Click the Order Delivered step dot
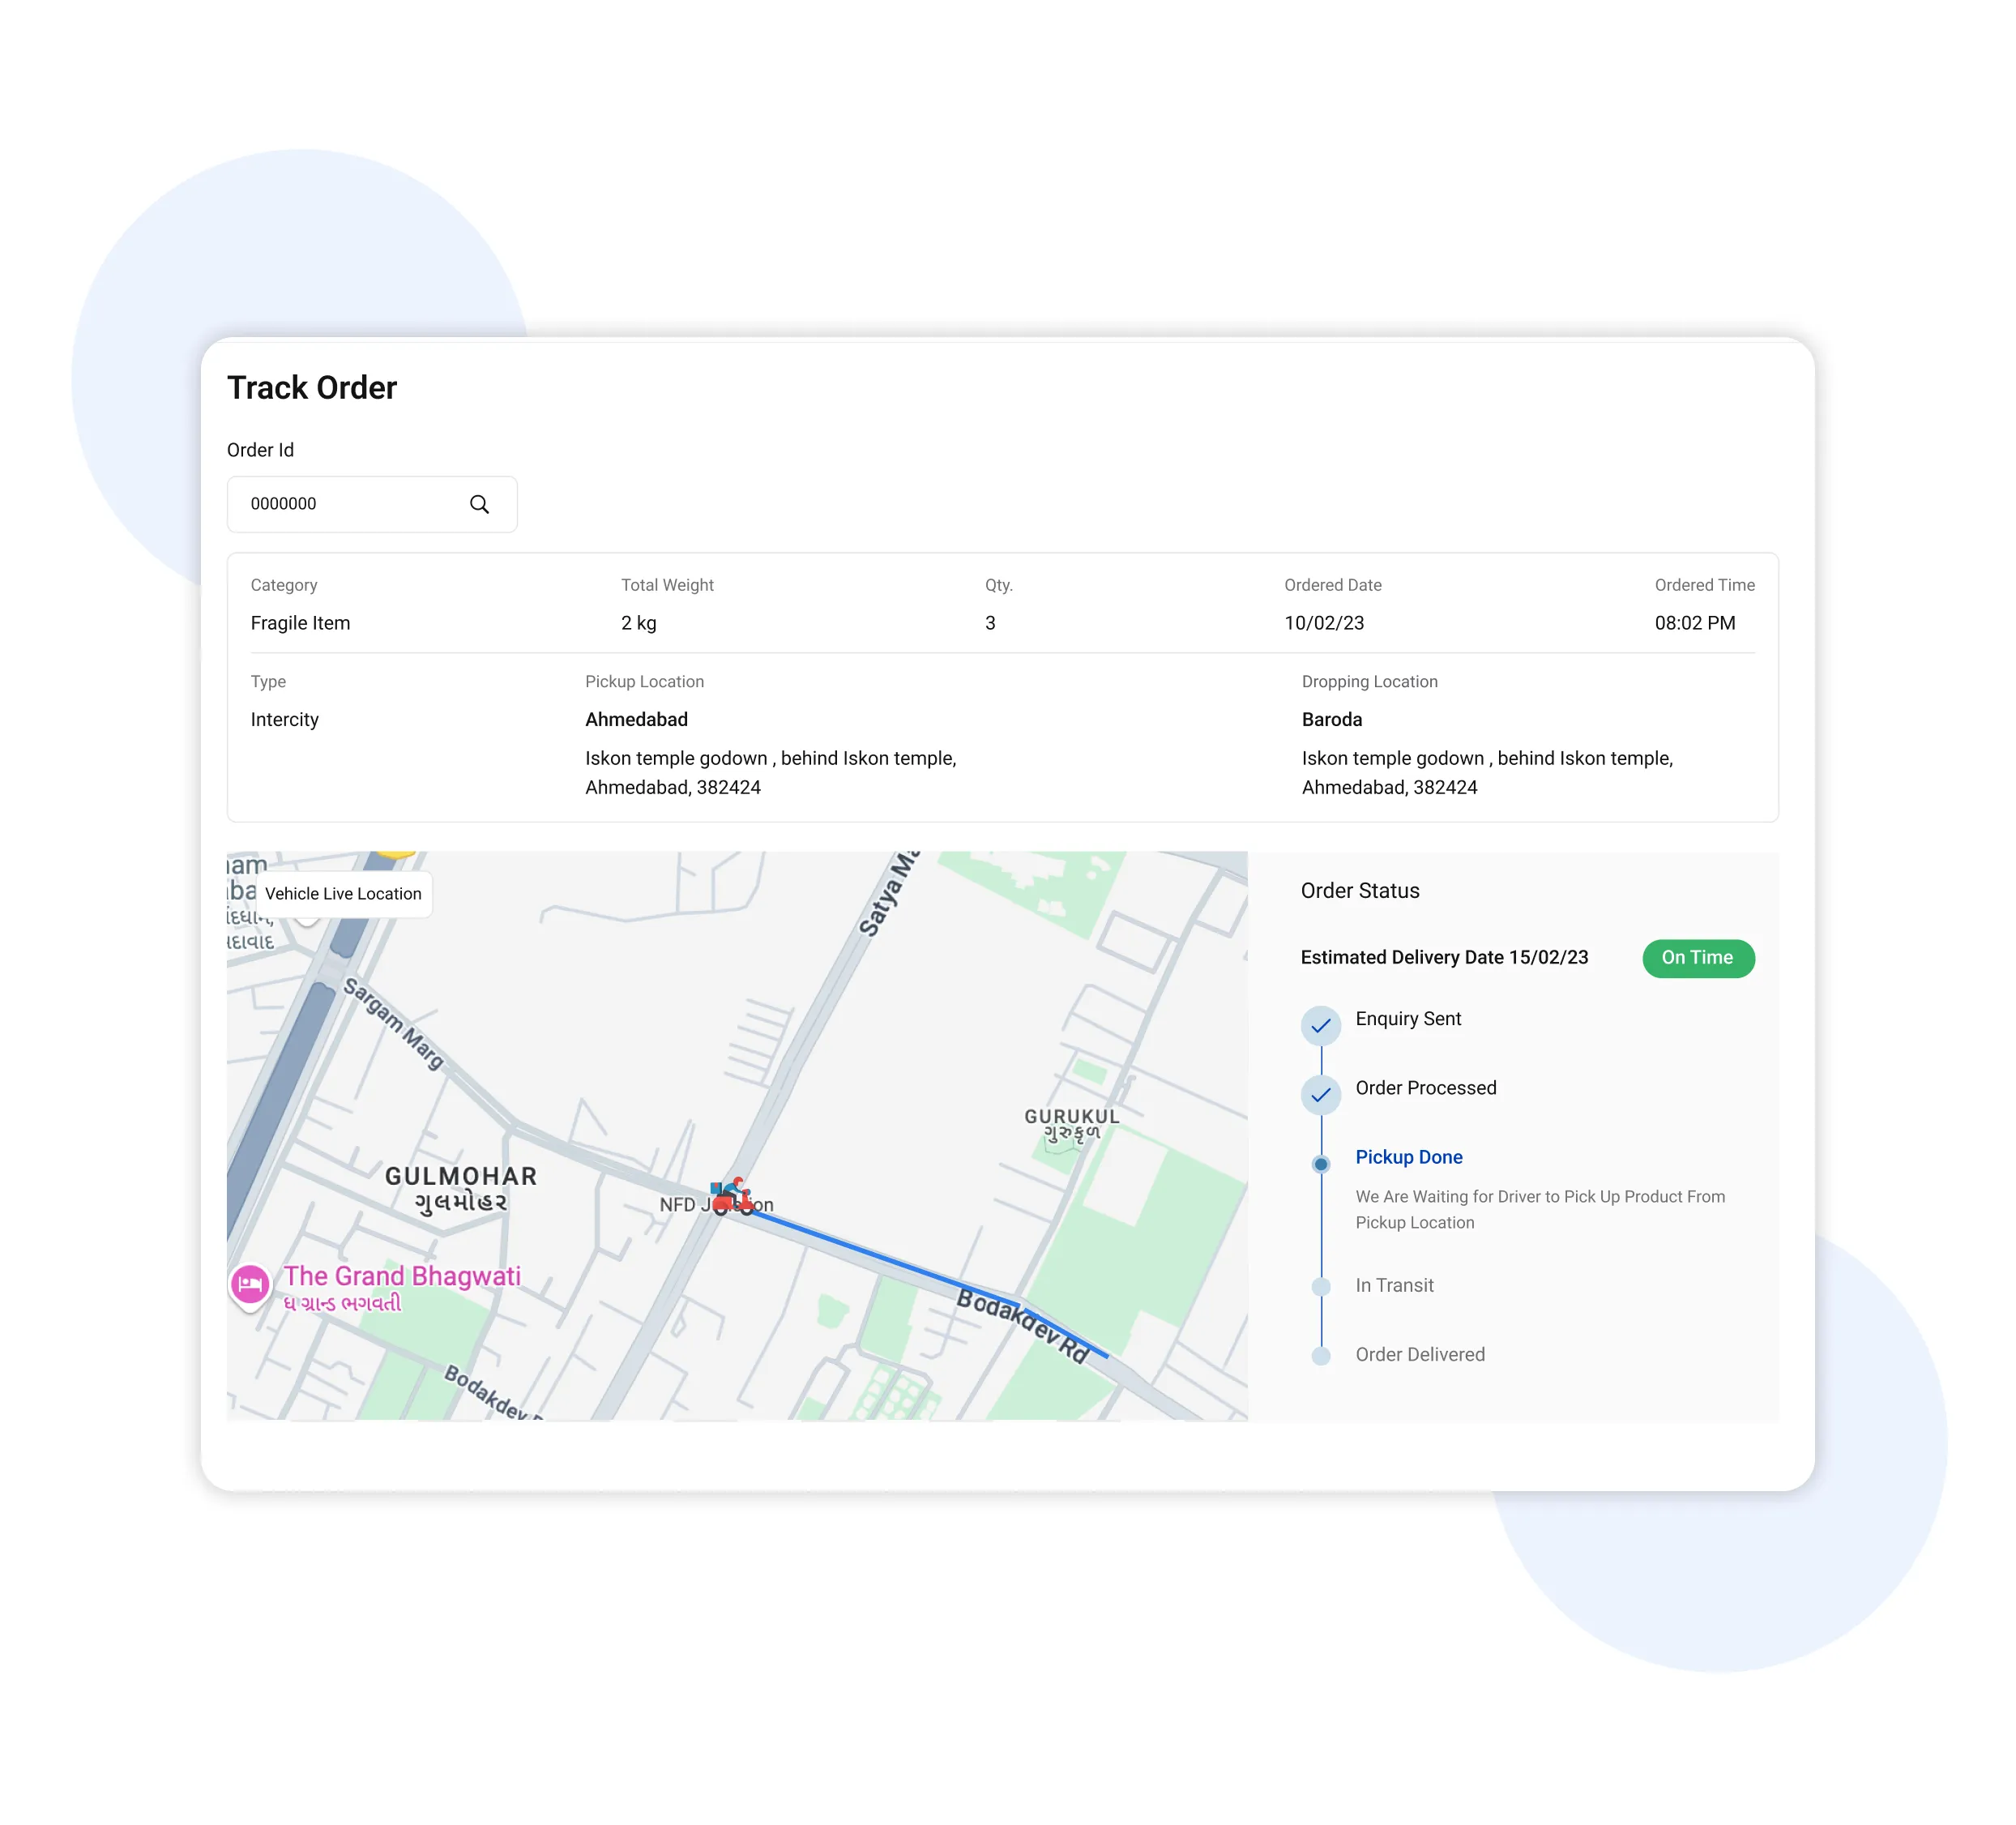Viewport: 2016px width, 1825px height. click(1320, 1355)
